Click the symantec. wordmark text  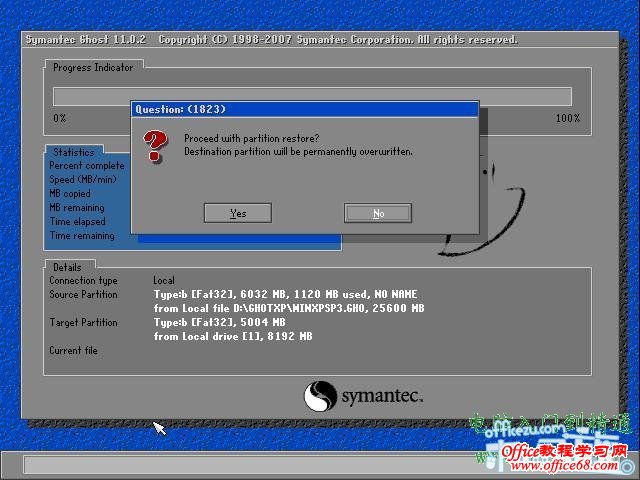point(382,396)
